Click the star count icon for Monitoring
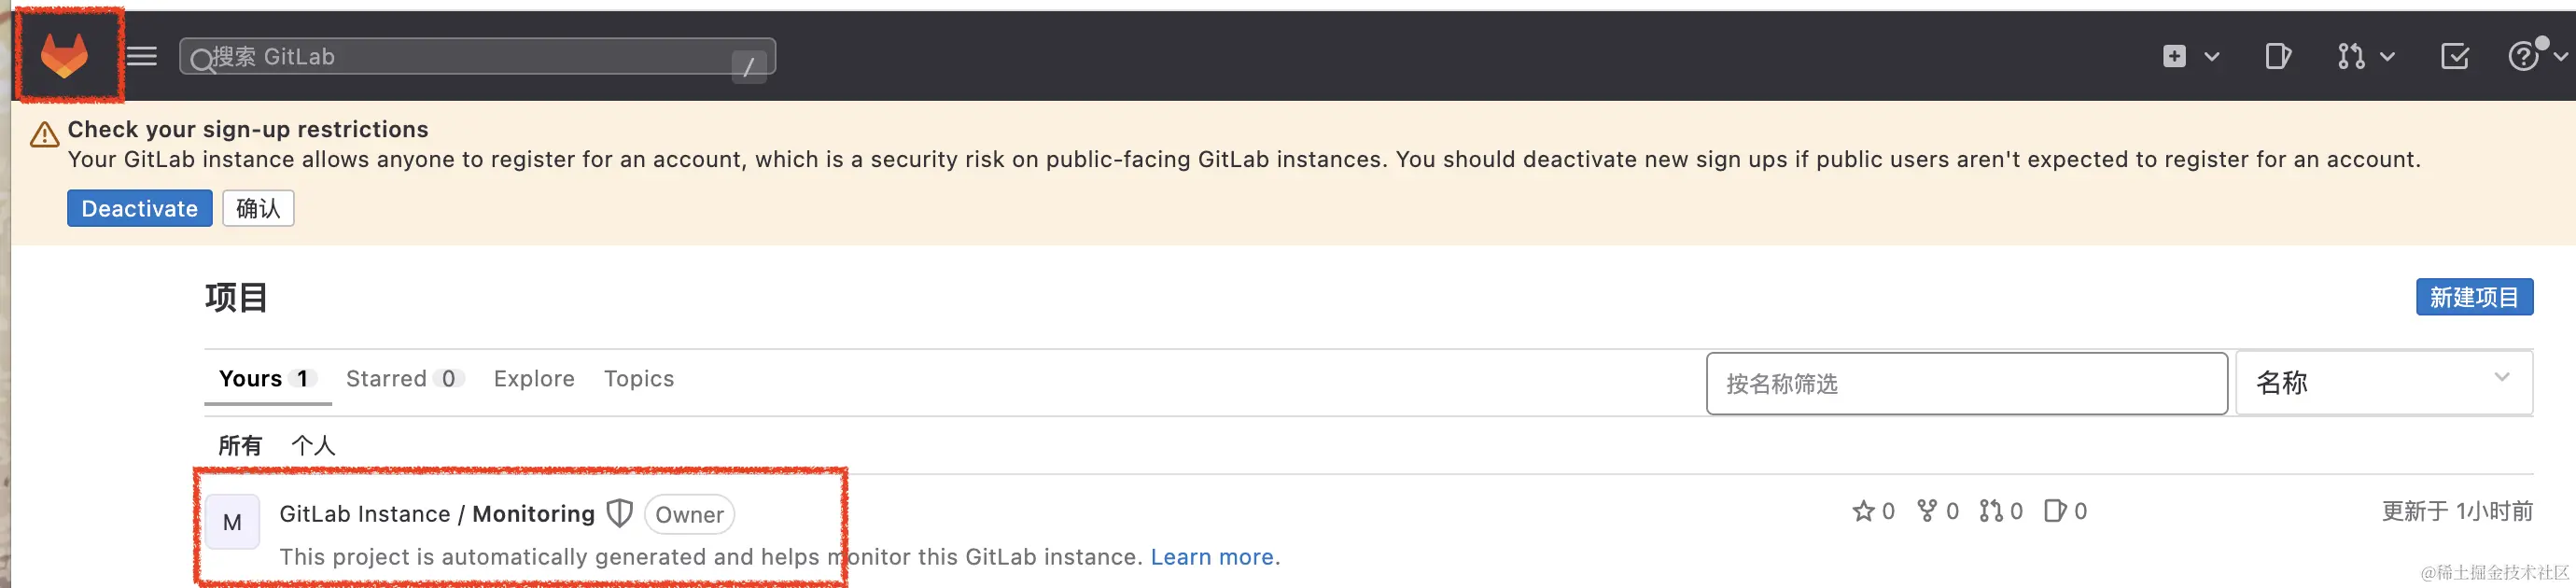This screenshot has width=2576, height=588. 1863,511
